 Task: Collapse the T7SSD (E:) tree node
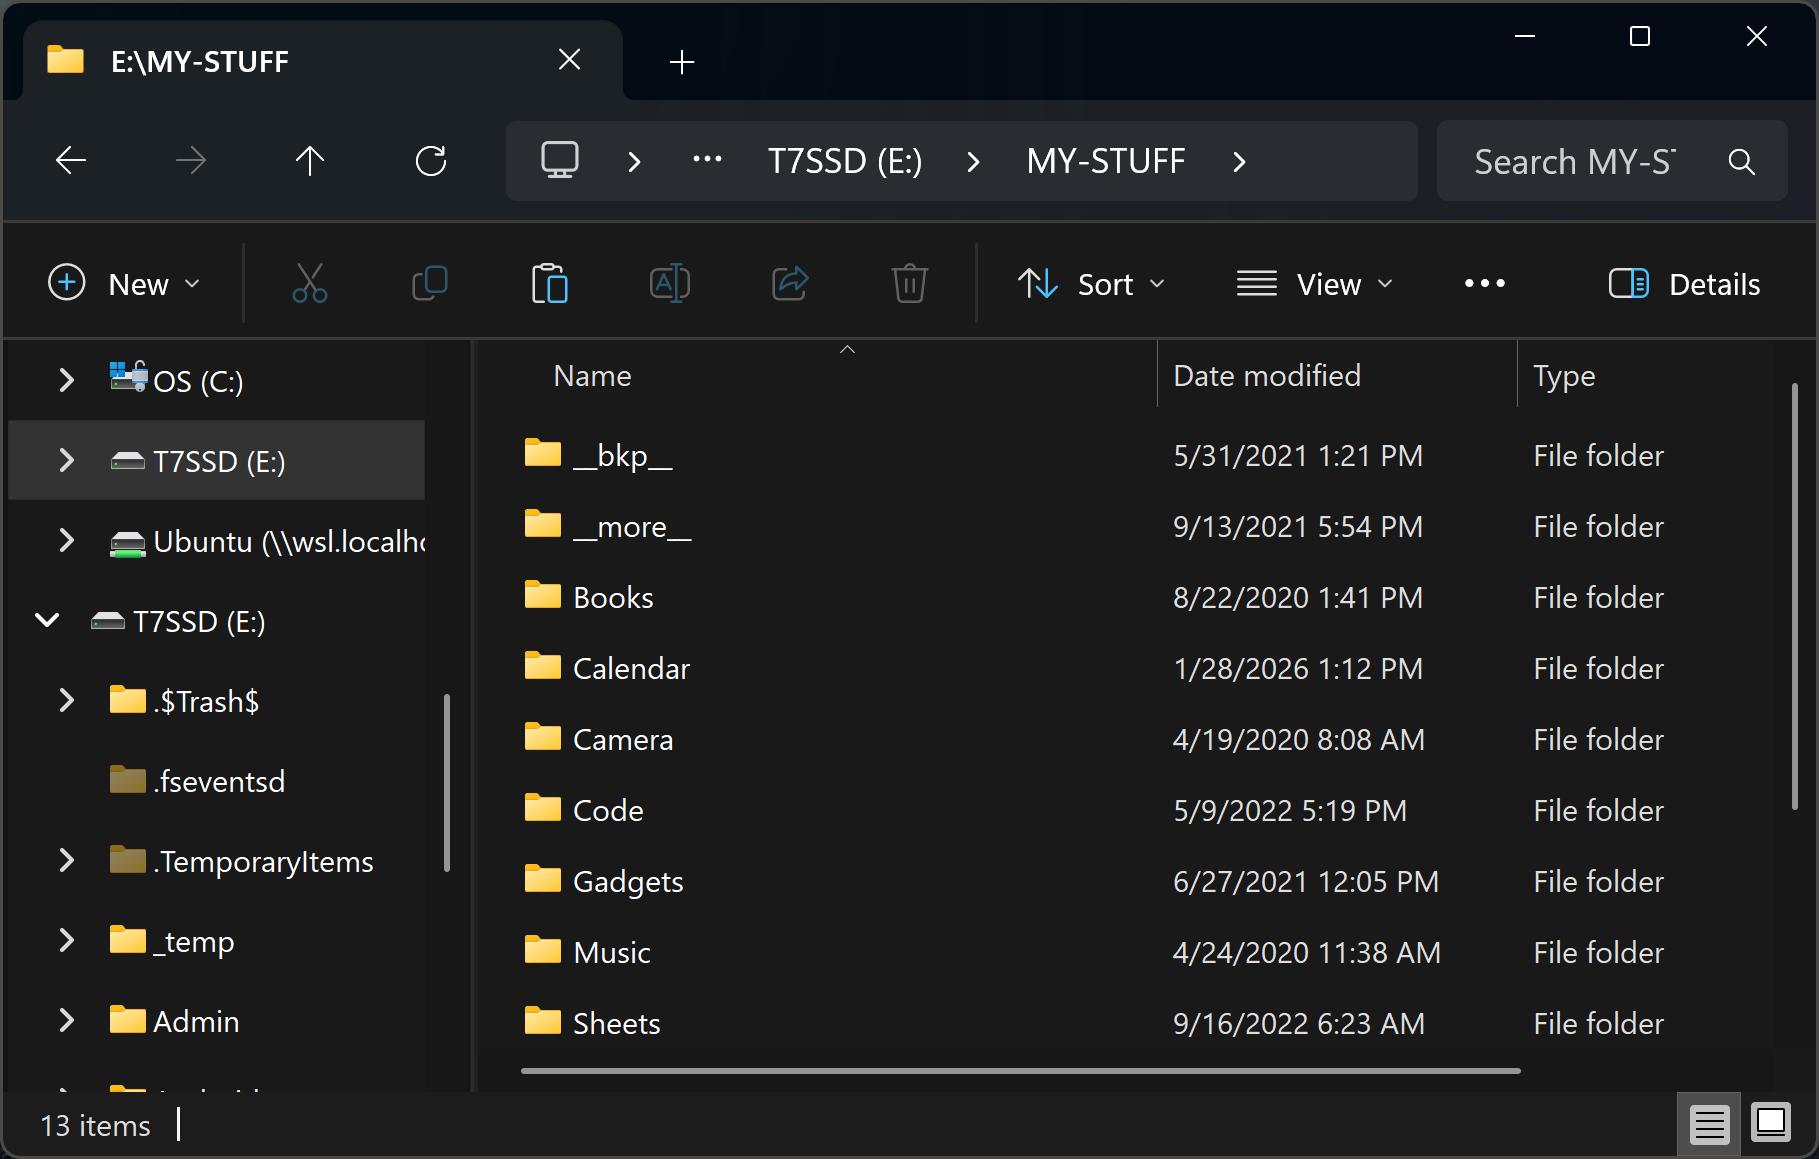point(47,621)
